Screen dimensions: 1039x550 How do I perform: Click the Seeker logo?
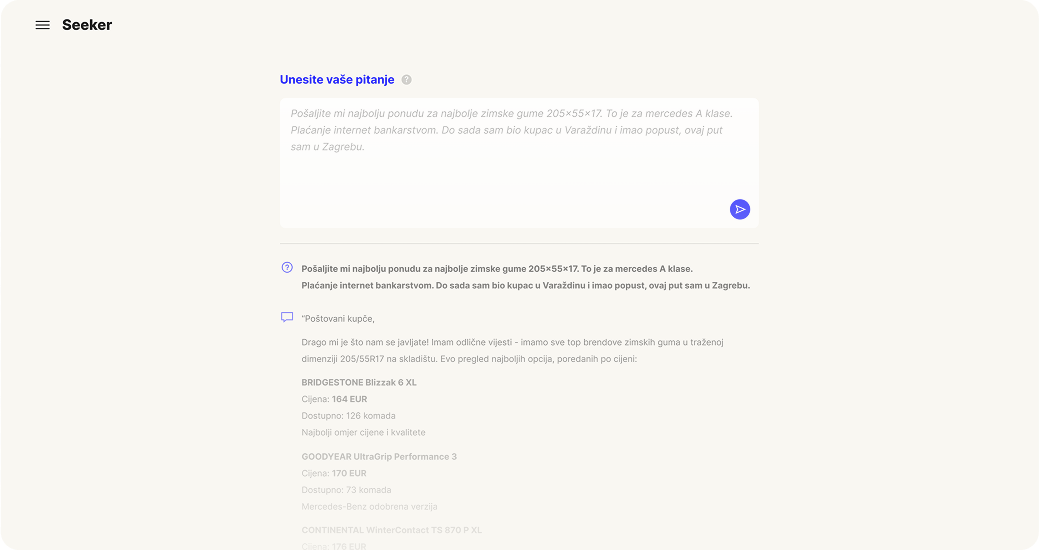coord(87,25)
